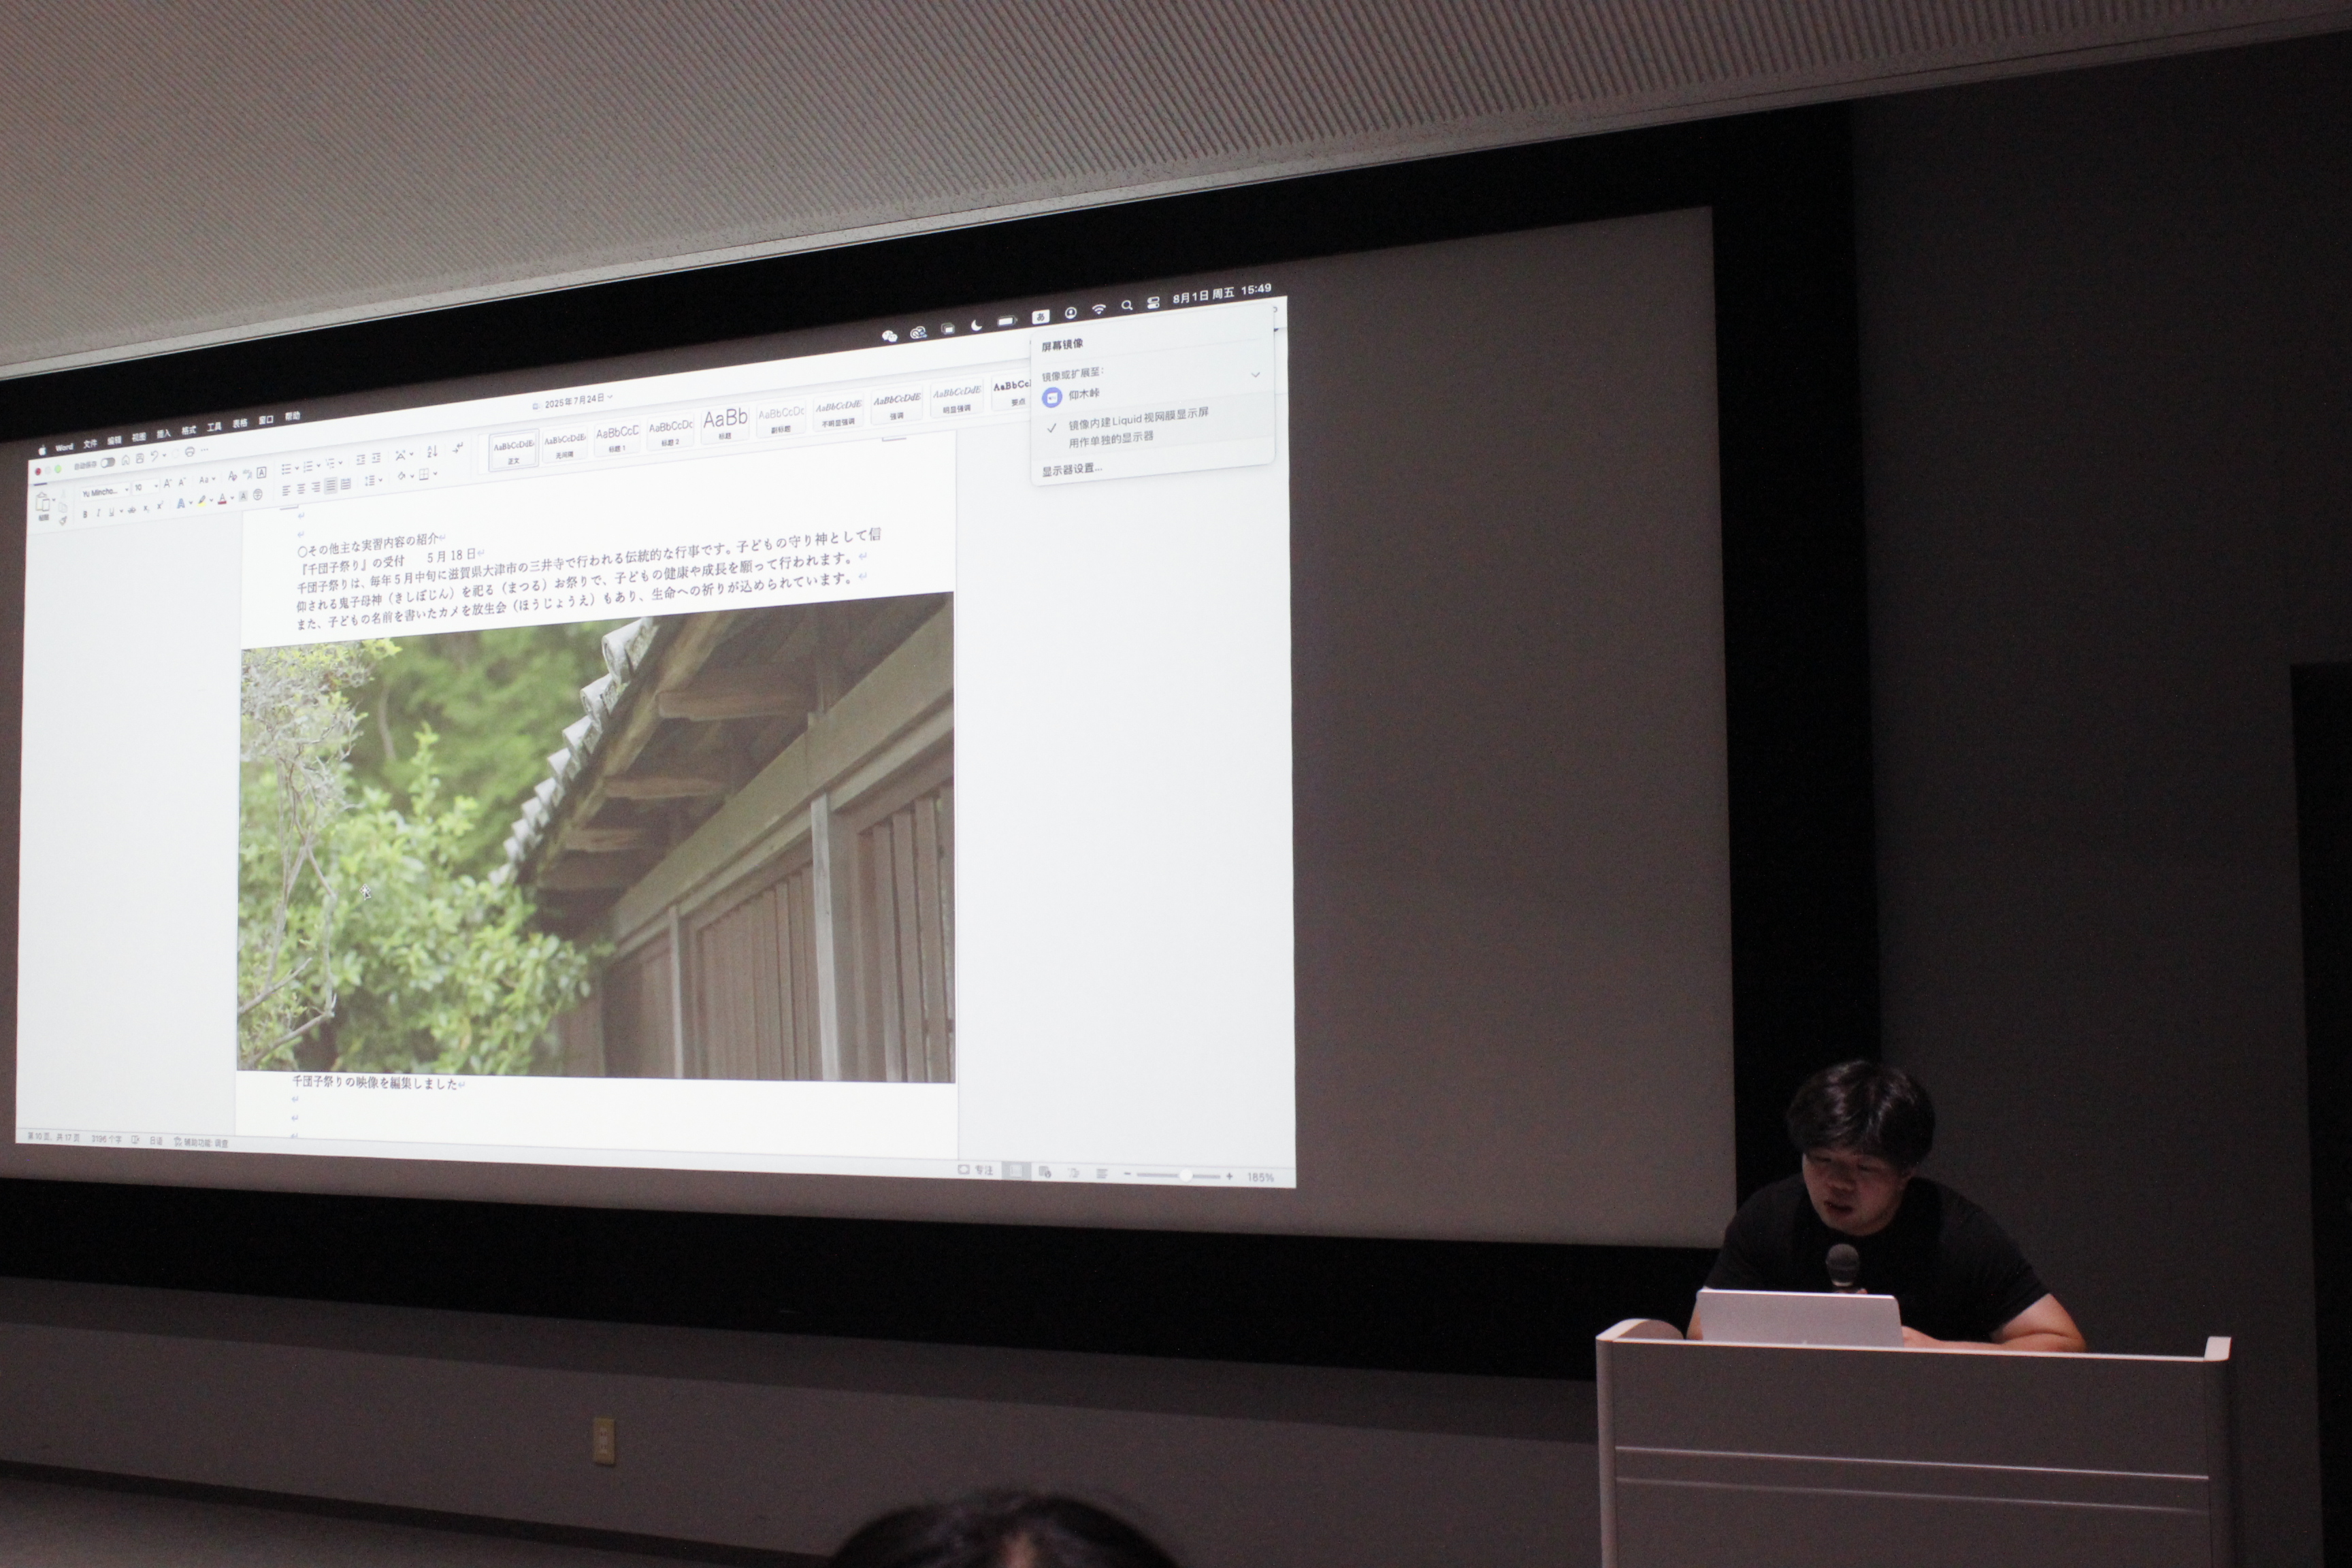Viewport: 2352px width, 1568px height.
Task: Select the 副标题 style
Action: click(781, 418)
